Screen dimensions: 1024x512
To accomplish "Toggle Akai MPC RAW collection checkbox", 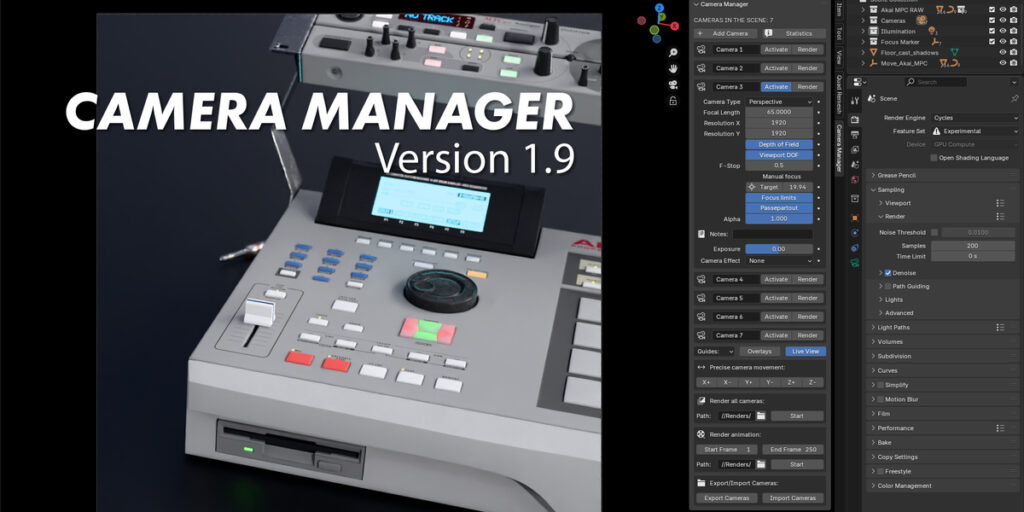I will click(992, 10).
